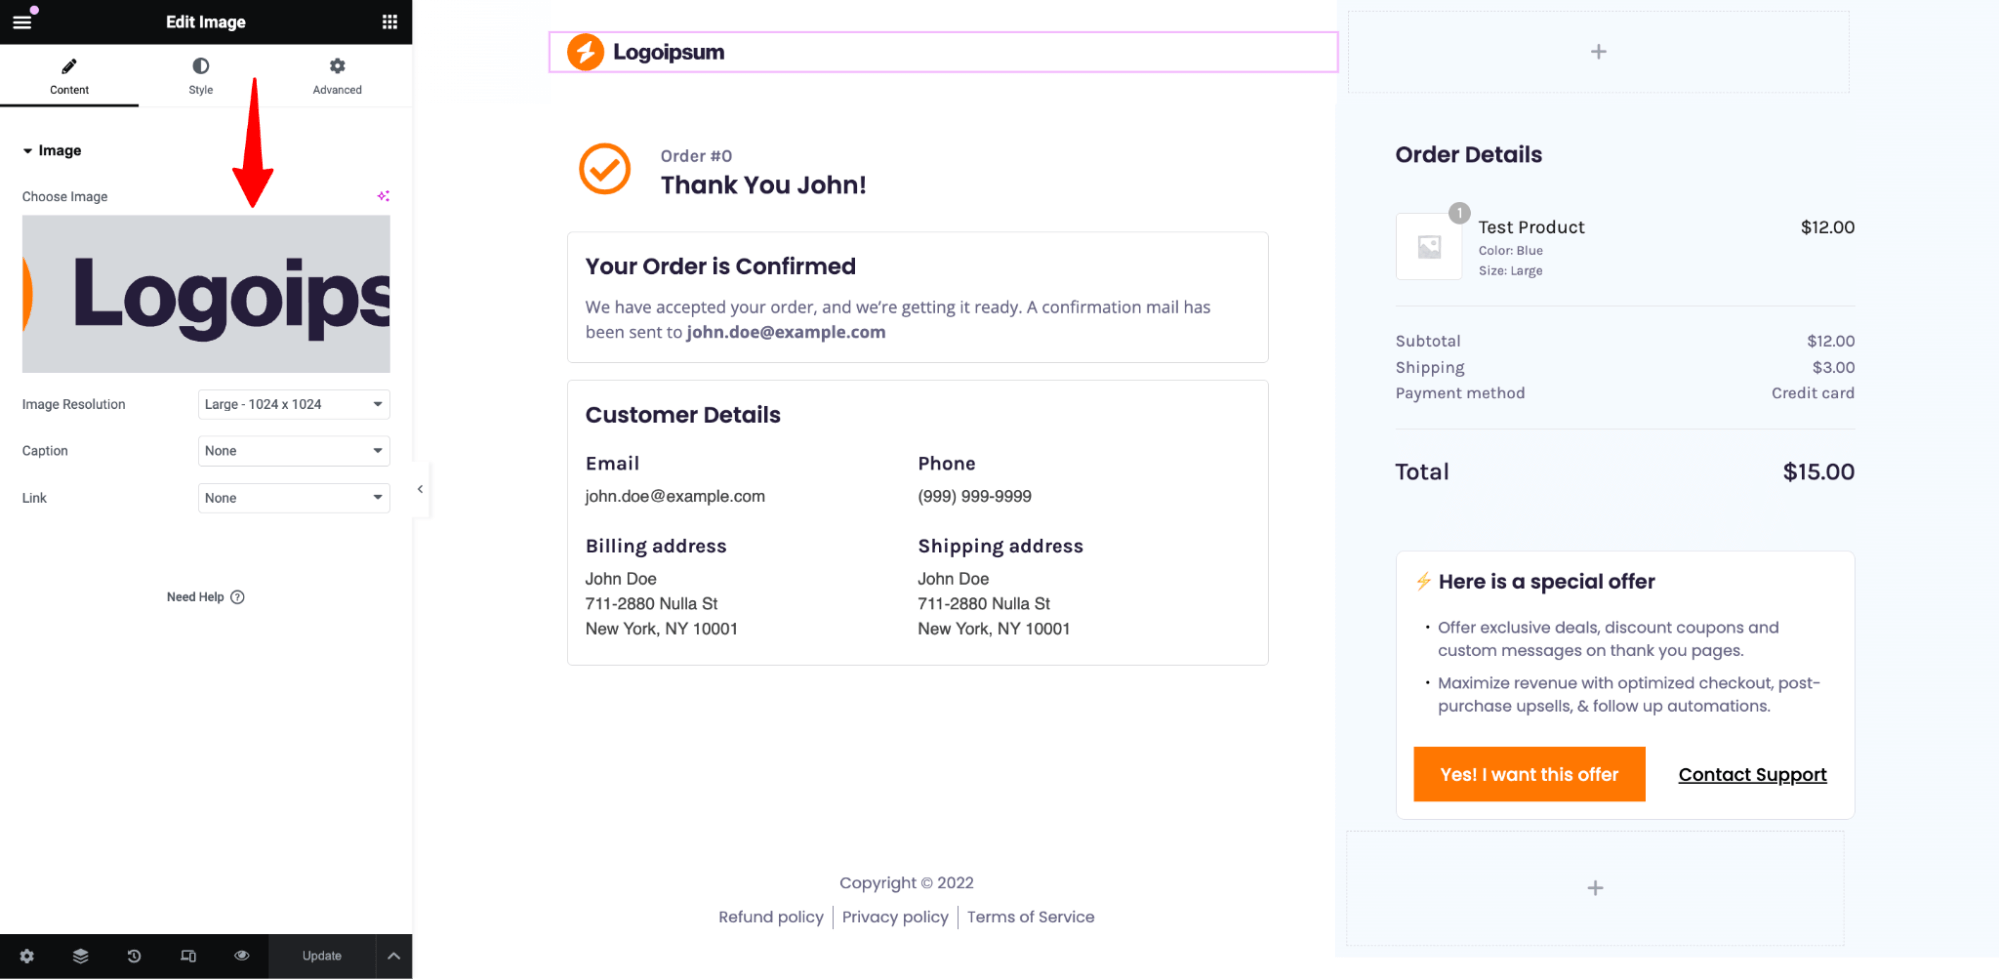The width and height of the screenshot is (1999, 980).
Task: Click the Contact Support link
Action: pyautogui.click(x=1752, y=775)
